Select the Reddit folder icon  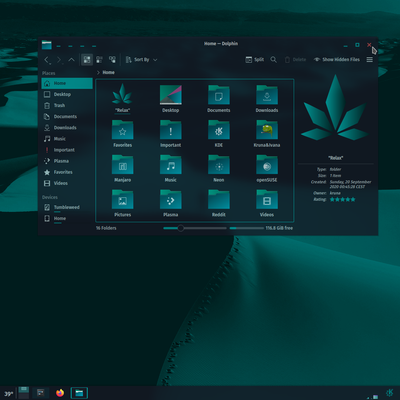(219, 199)
